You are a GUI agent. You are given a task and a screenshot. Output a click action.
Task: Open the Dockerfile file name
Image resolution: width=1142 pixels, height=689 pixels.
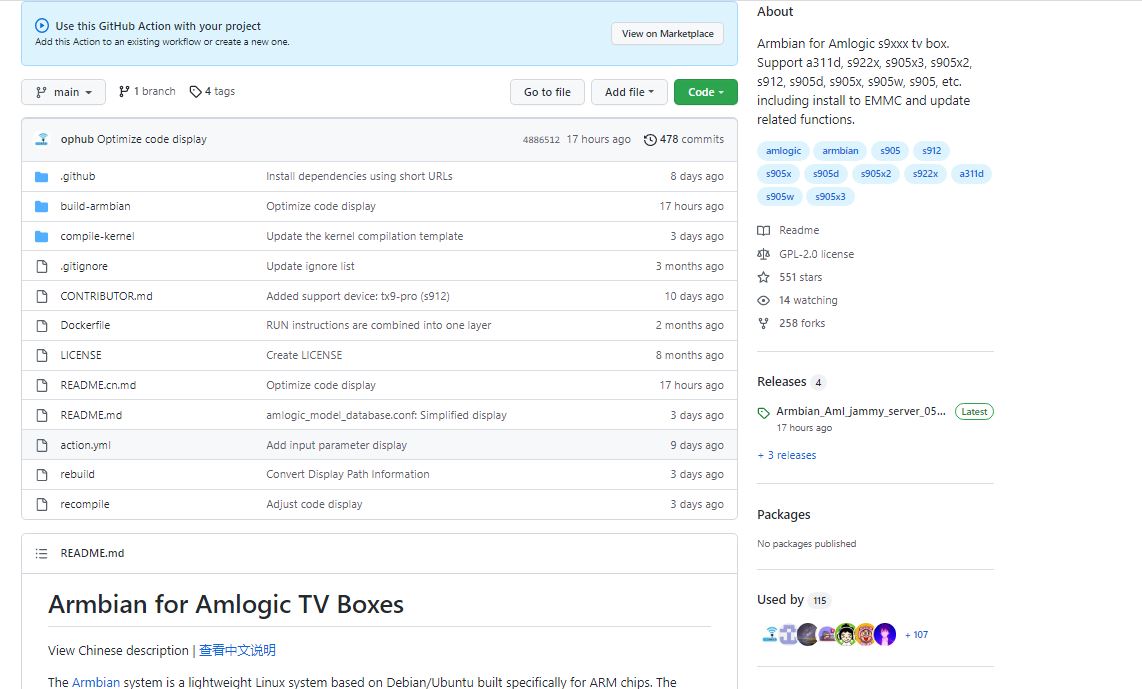point(85,326)
